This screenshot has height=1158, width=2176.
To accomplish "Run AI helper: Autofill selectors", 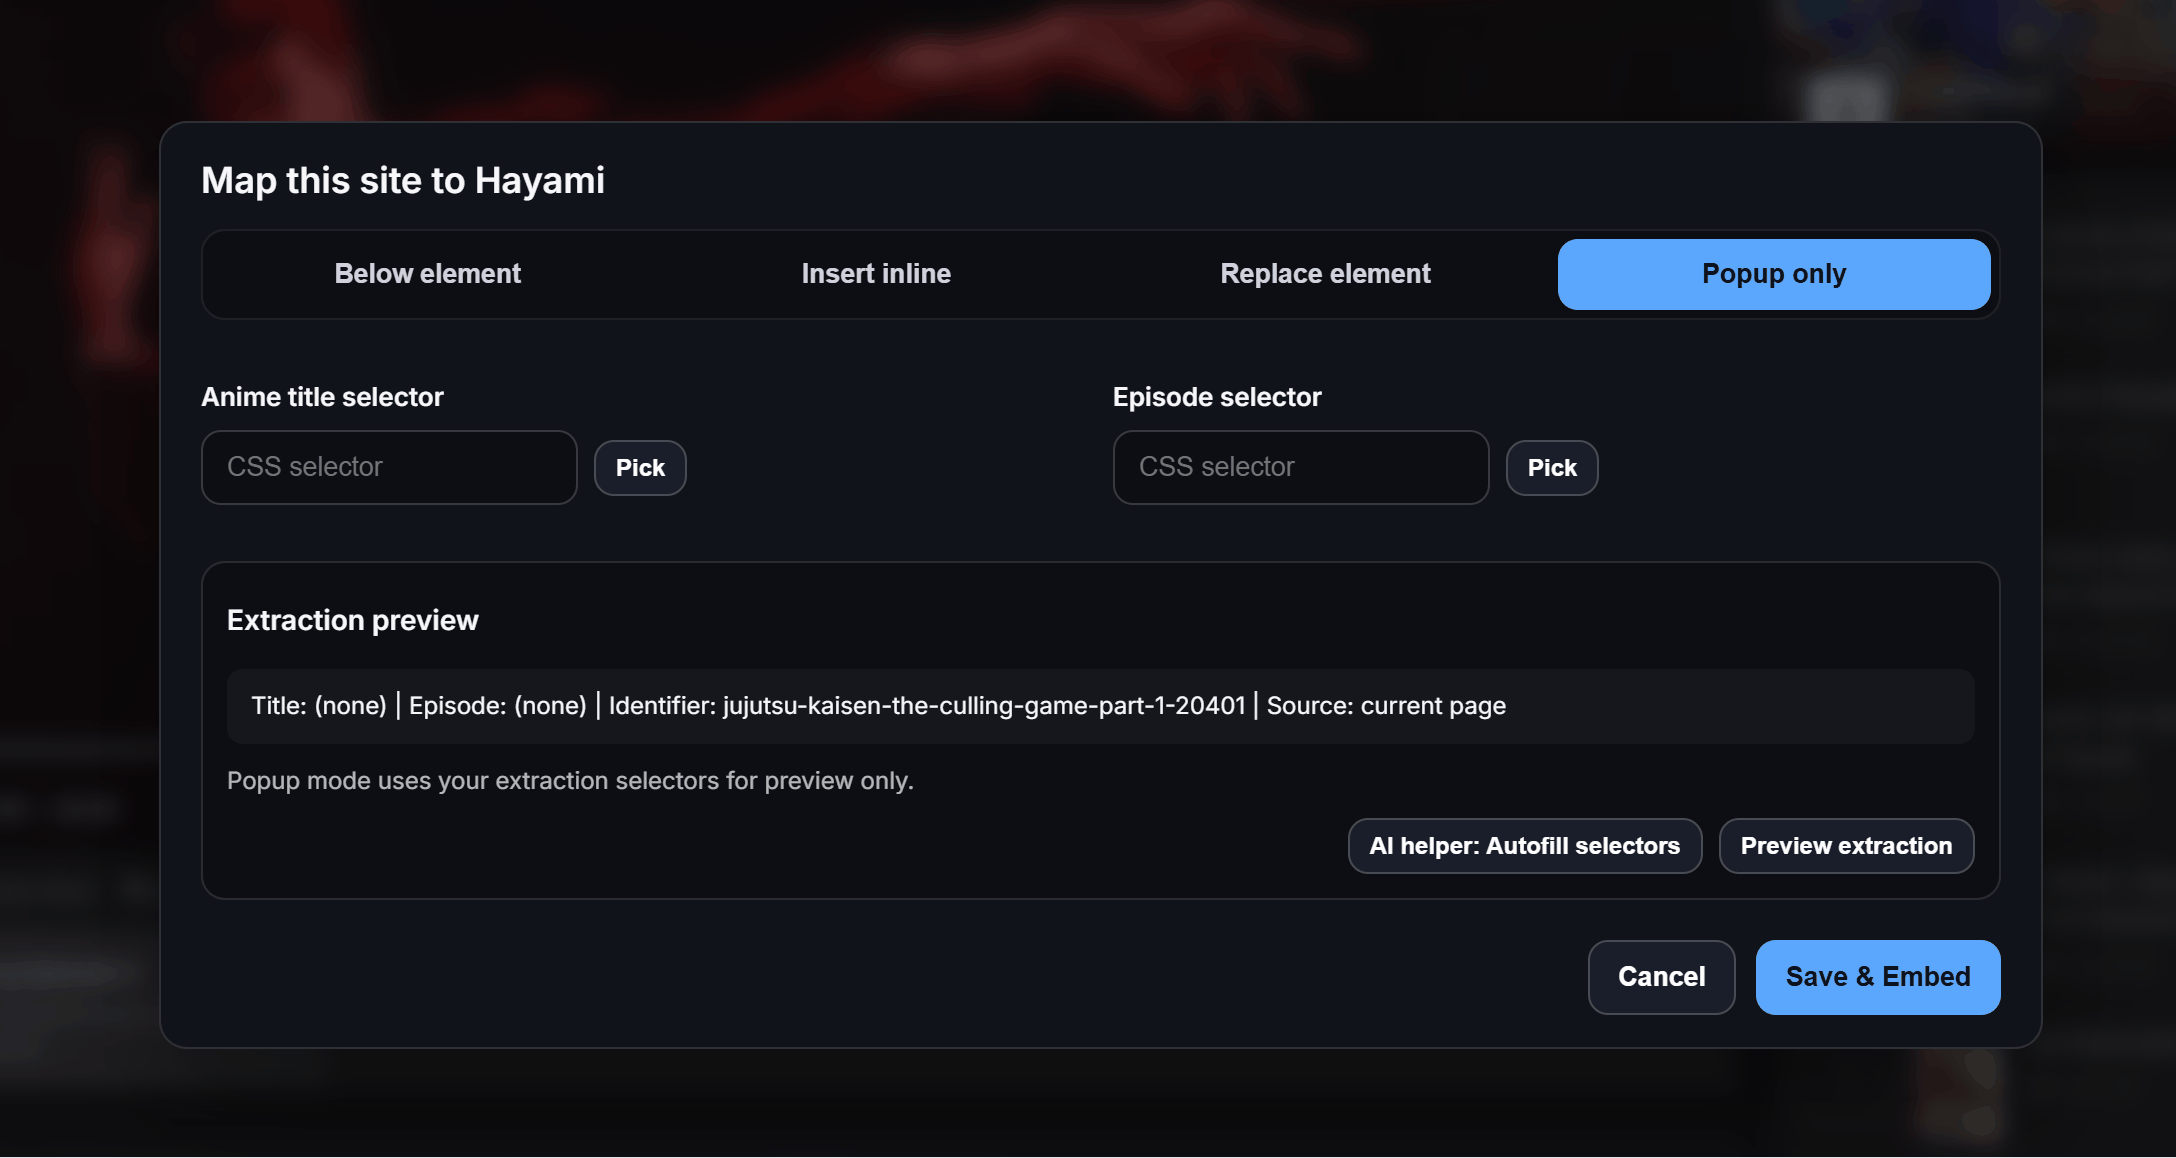I will tap(1525, 846).
